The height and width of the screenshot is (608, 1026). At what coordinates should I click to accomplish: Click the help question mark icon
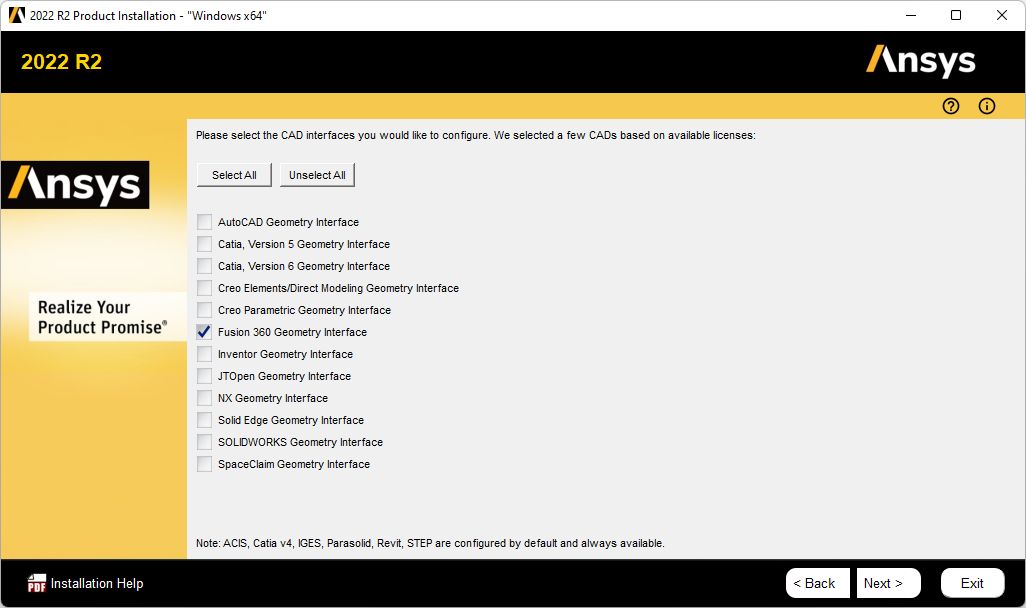point(950,106)
